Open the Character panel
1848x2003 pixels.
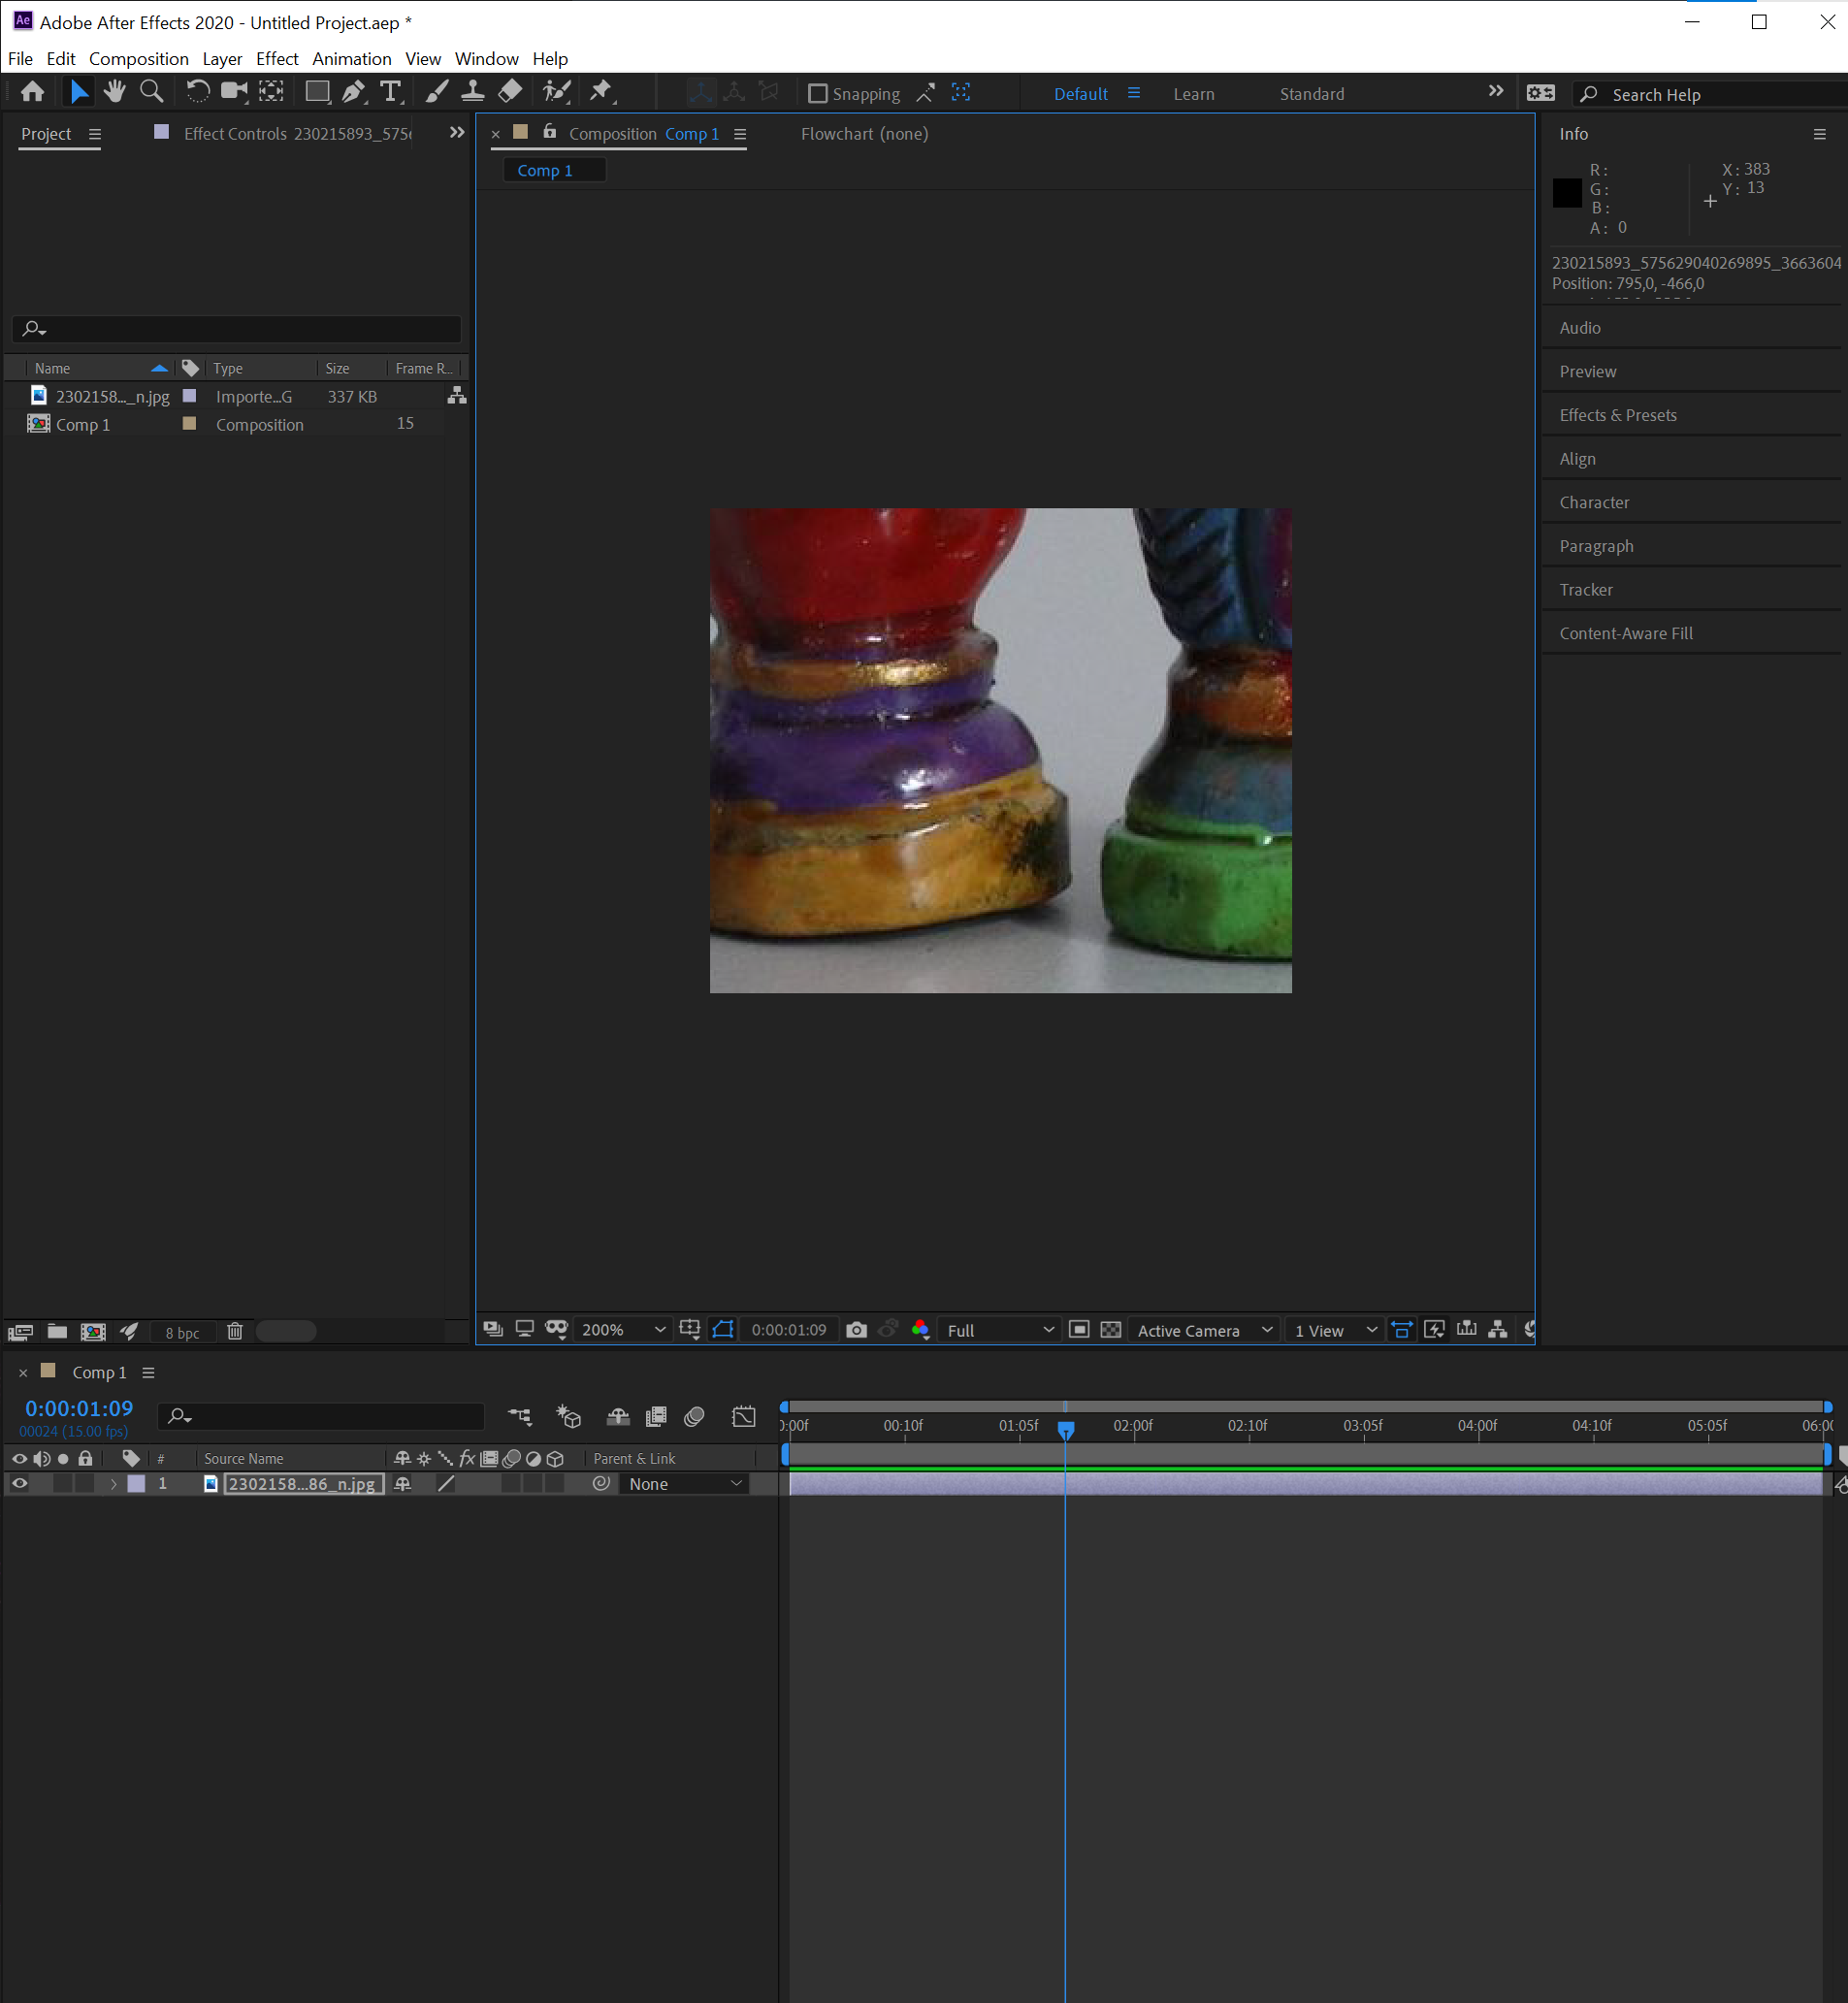point(1594,502)
